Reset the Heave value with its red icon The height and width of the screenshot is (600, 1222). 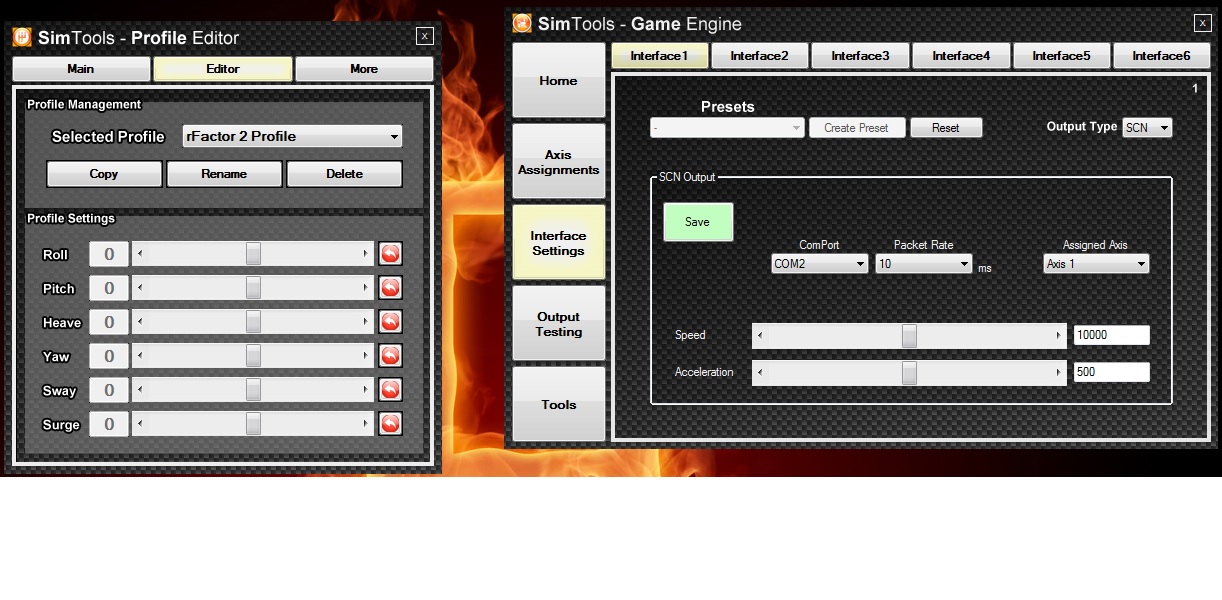click(x=390, y=322)
